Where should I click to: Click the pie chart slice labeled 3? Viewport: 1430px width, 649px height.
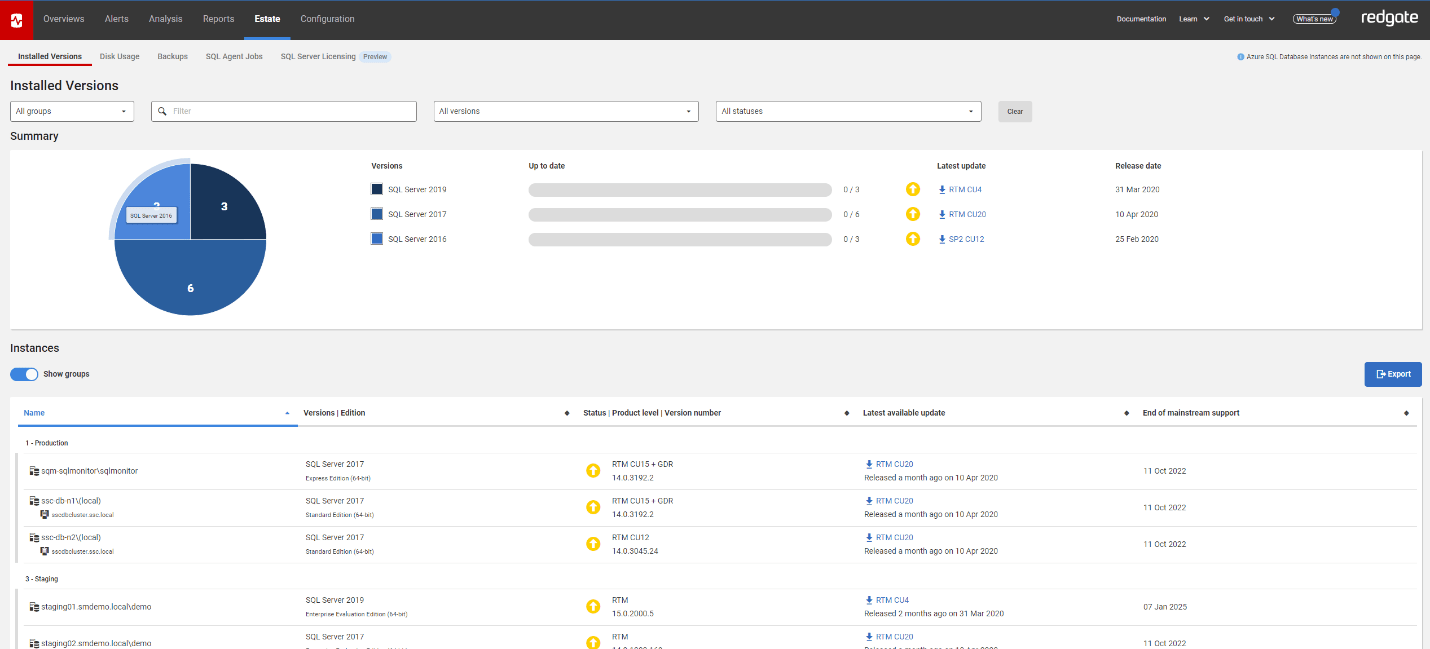pyautogui.click(x=228, y=202)
